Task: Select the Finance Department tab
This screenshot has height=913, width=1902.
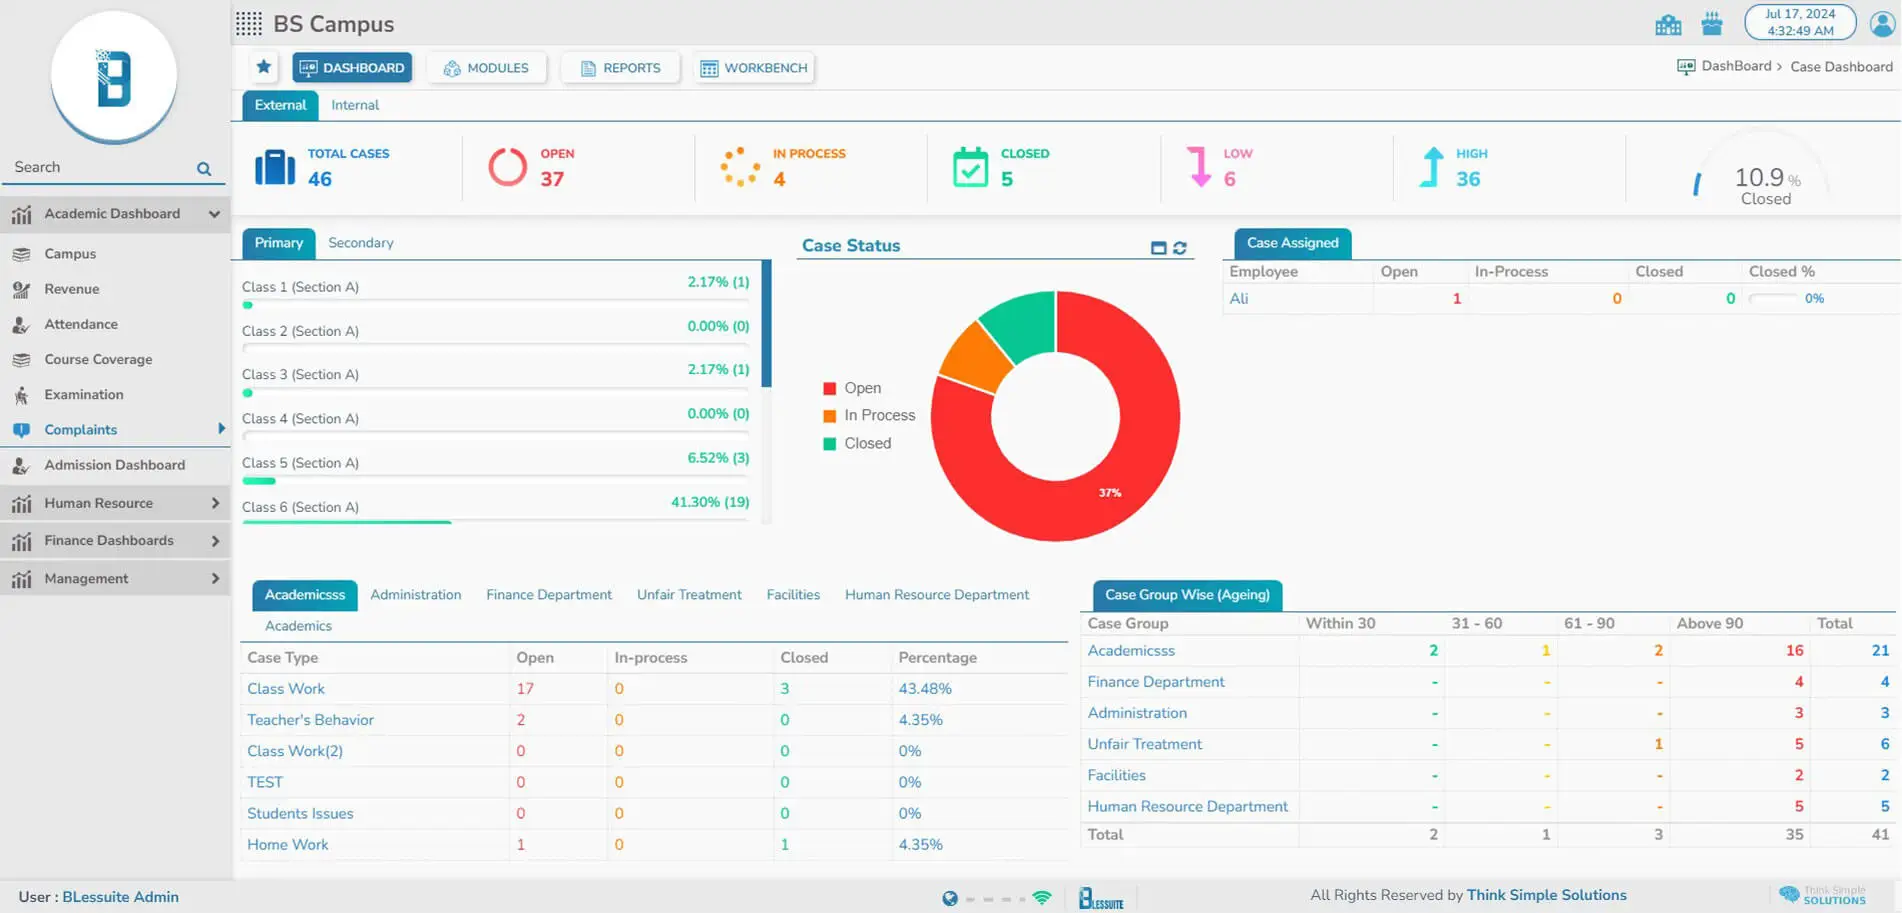Action: (x=548, y=595)
